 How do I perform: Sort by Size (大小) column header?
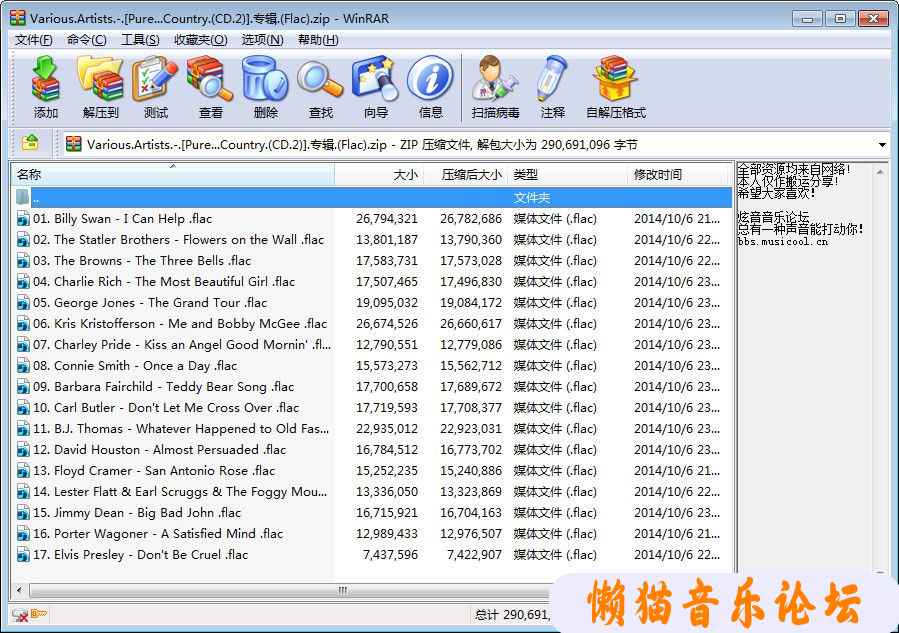pos(379,174)
